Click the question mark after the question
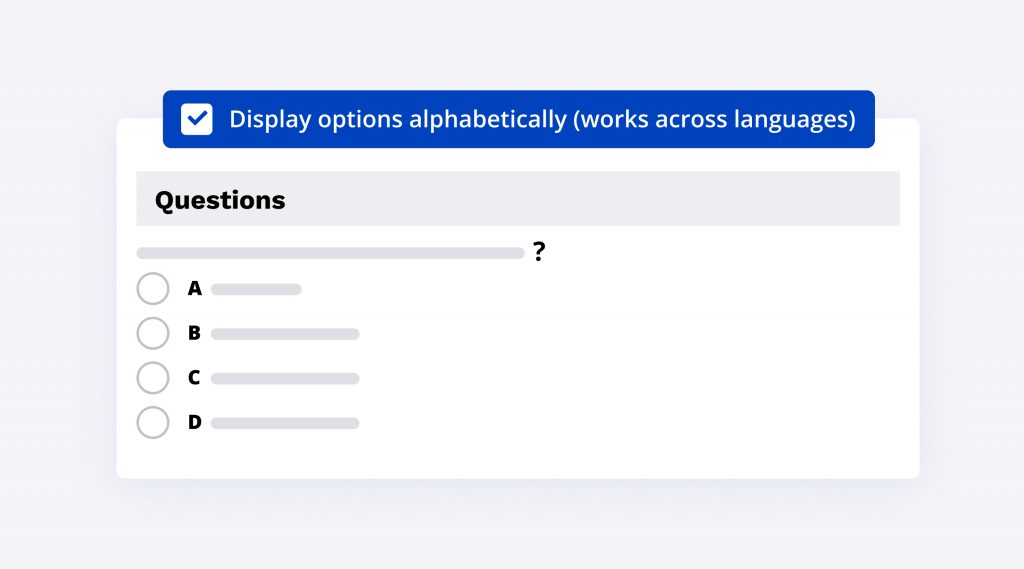Viewport: 1024px width, 569px height. pyautogui.click(x=539, y=252)
